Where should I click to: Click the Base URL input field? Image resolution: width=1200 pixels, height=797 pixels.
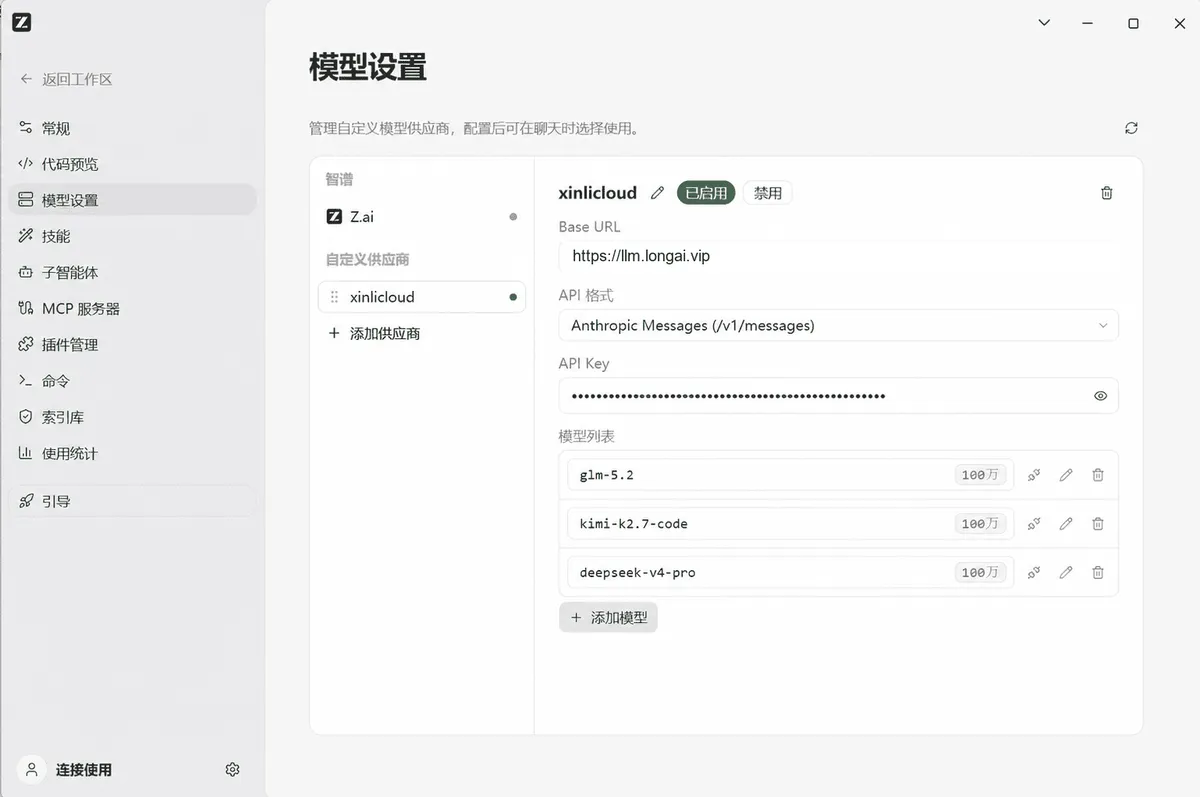tap(838, 256)
